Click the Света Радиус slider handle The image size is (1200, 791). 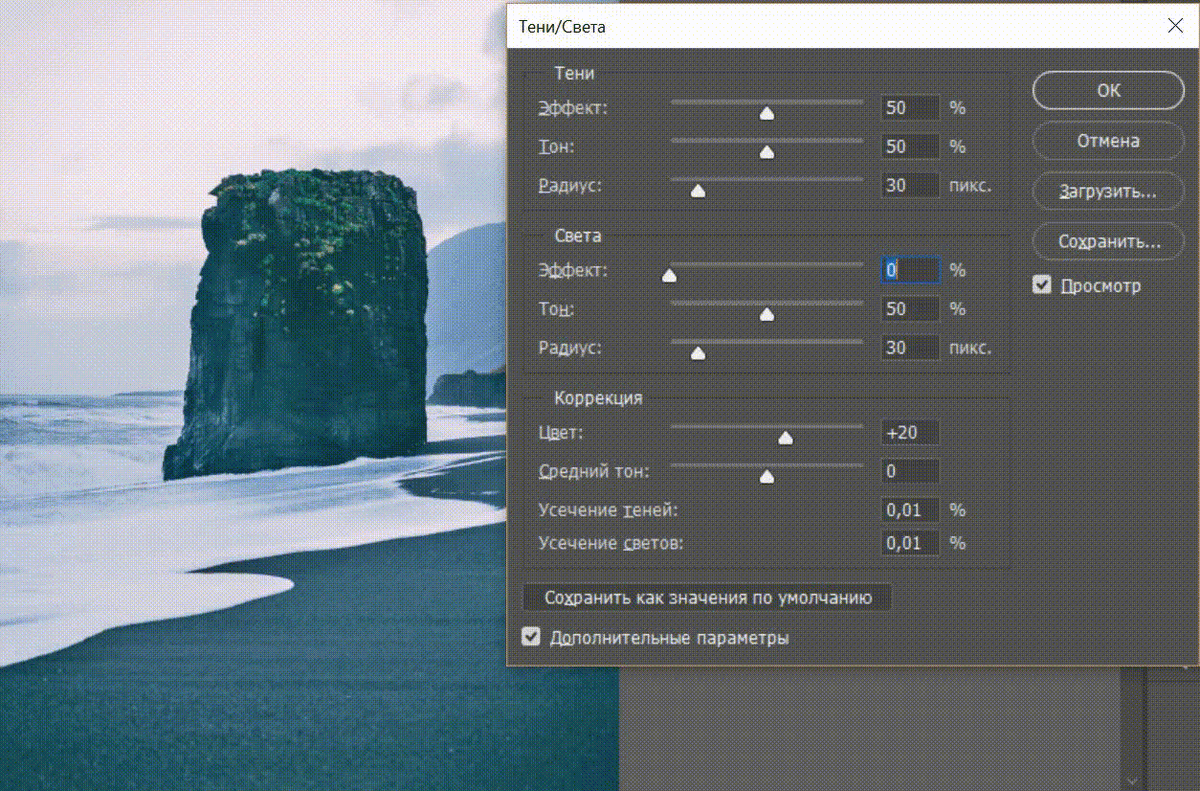point(698,353)
